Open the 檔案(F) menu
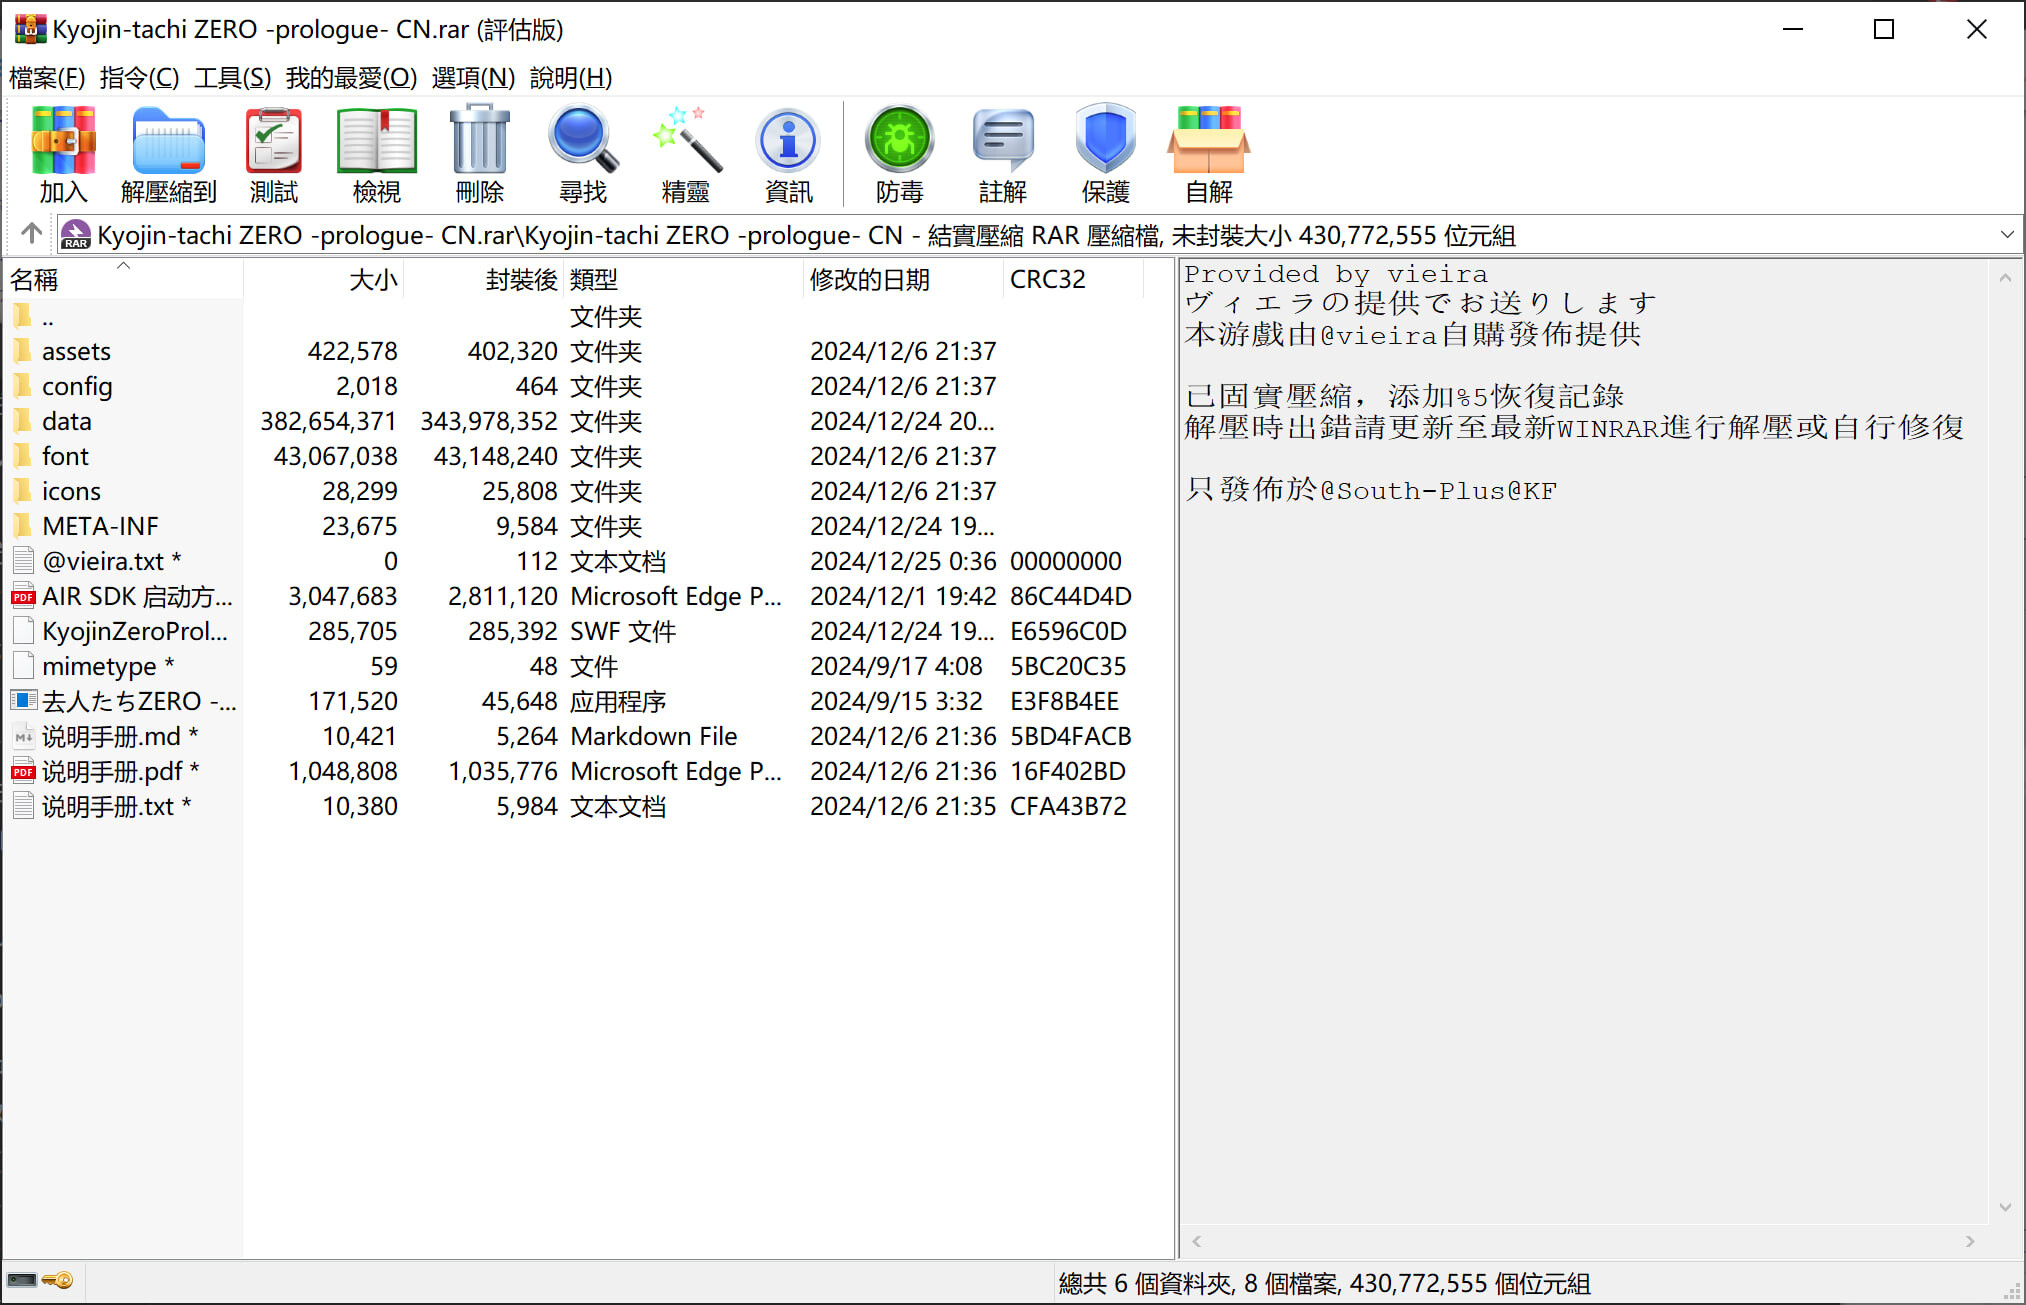This screenshot has height=1305, width=2026. point(47,78)
